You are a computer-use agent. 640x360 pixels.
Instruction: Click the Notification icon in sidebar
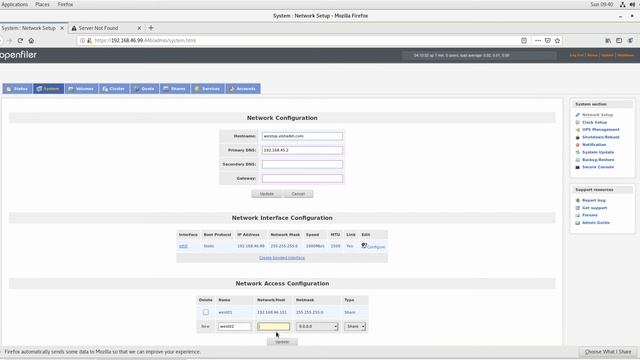(578, 145)
